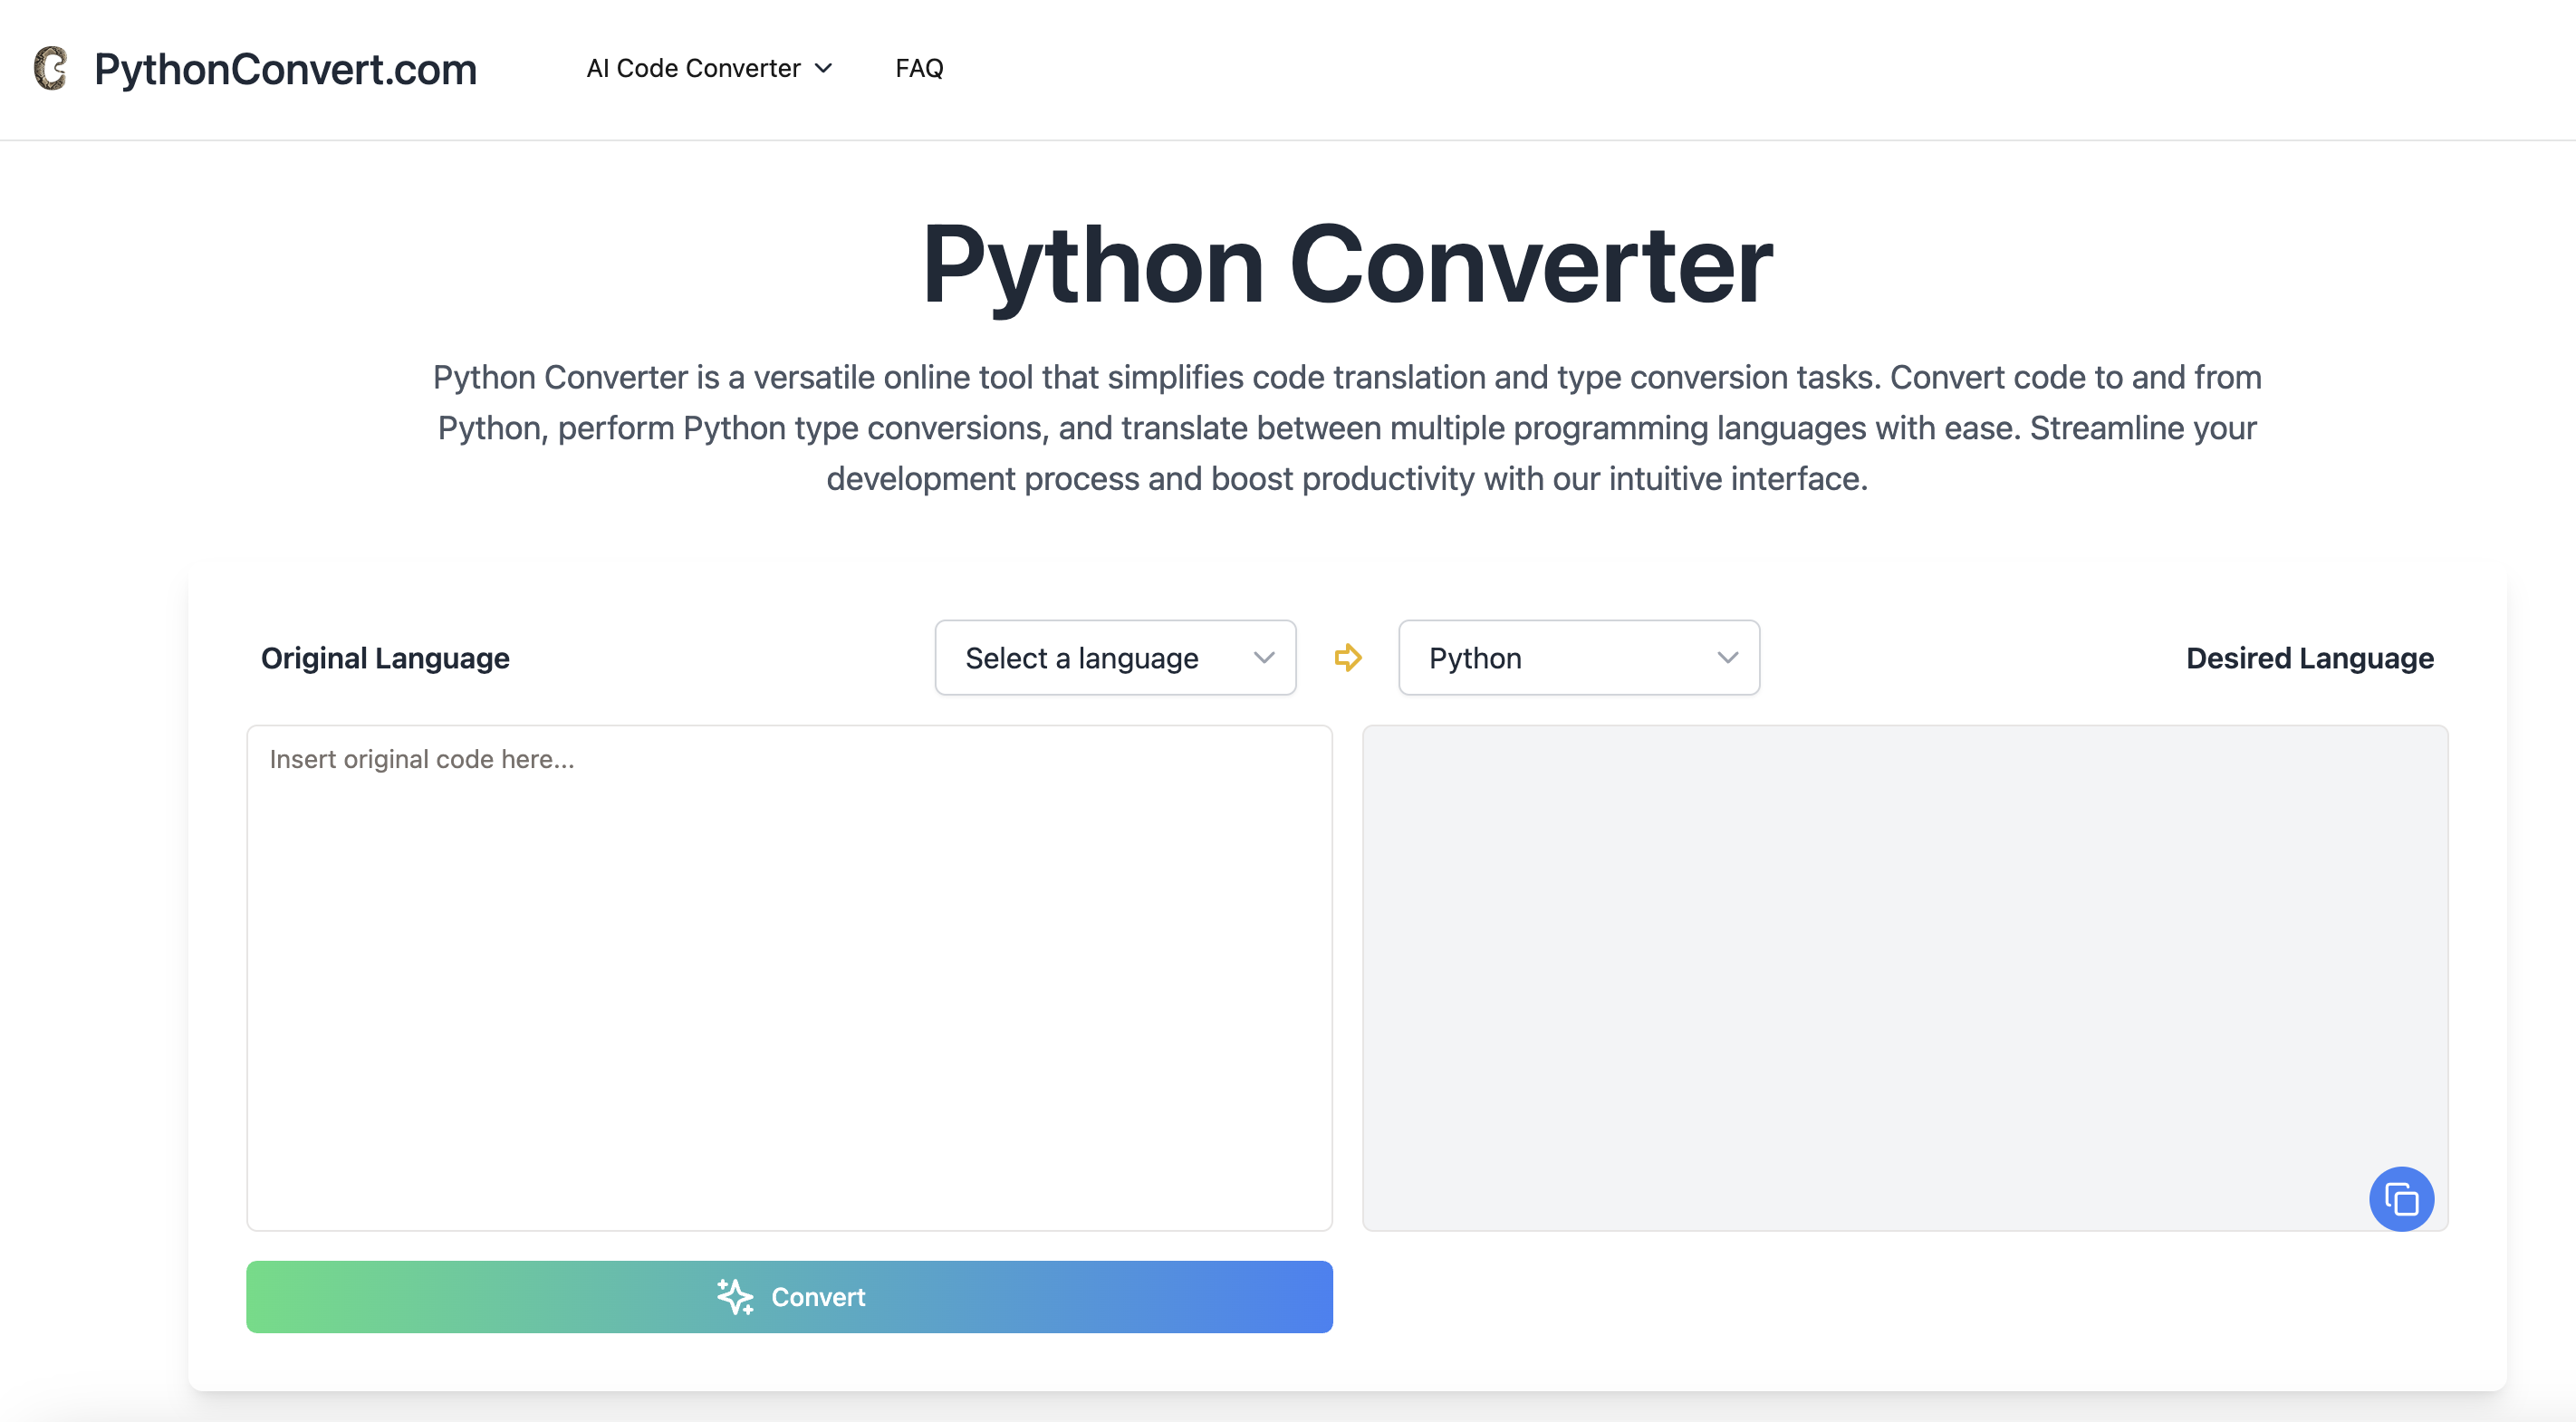Click the description paragraph under the heading
Screen dimensions: 2576x1422
[x=1346, y=428]
